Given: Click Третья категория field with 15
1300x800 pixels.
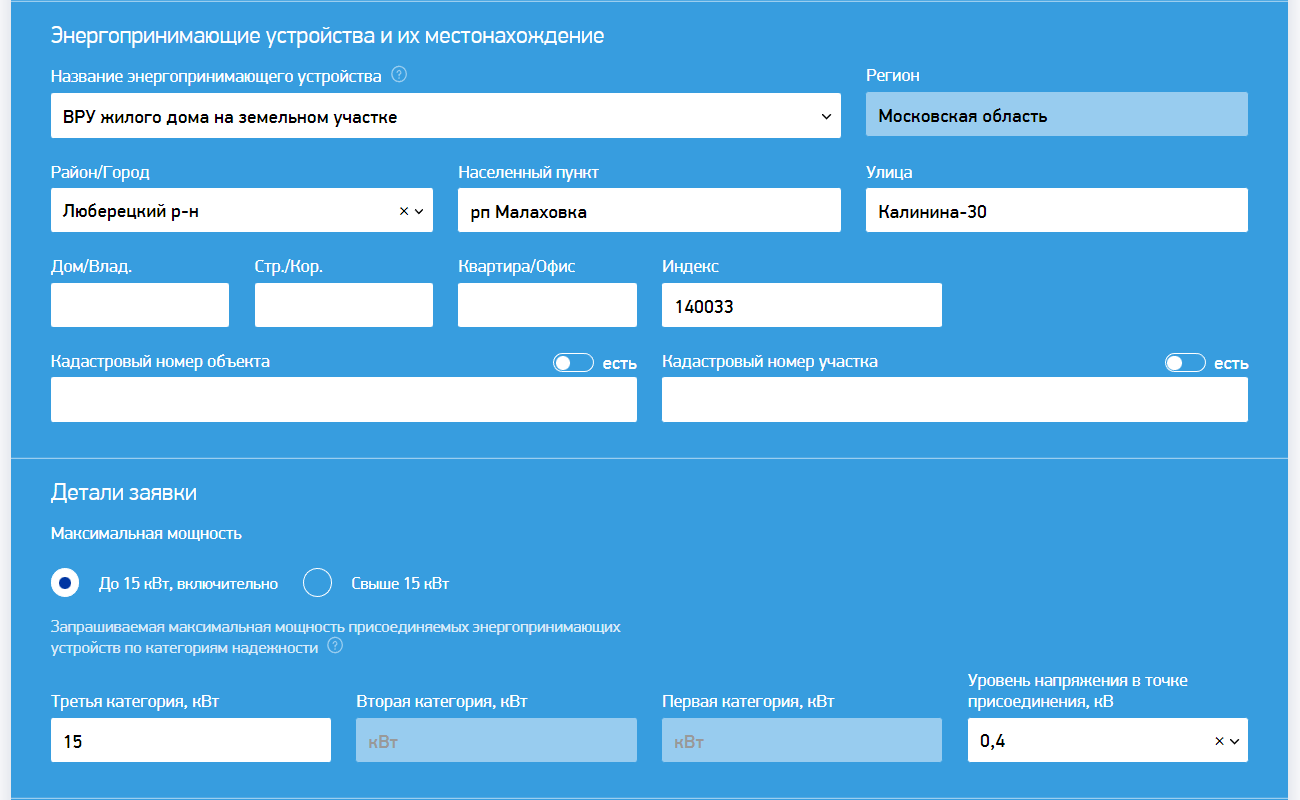Looking at the screenshot, I should click(x=191, y=741).
